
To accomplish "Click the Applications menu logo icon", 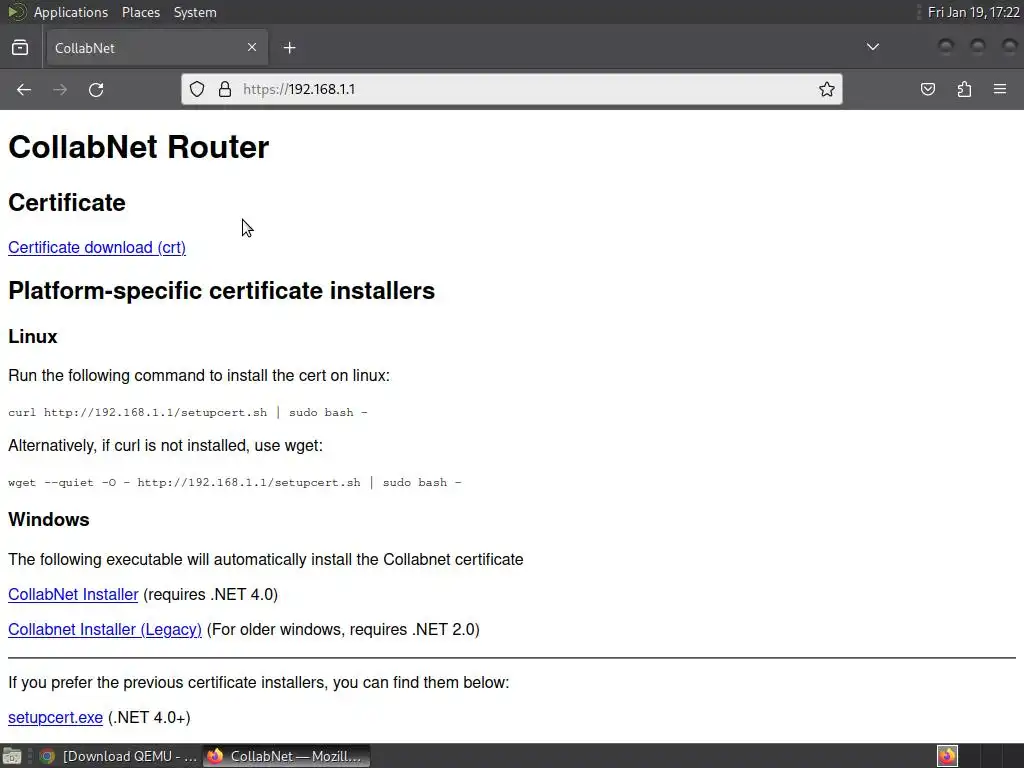I will (x=17, y=12).
